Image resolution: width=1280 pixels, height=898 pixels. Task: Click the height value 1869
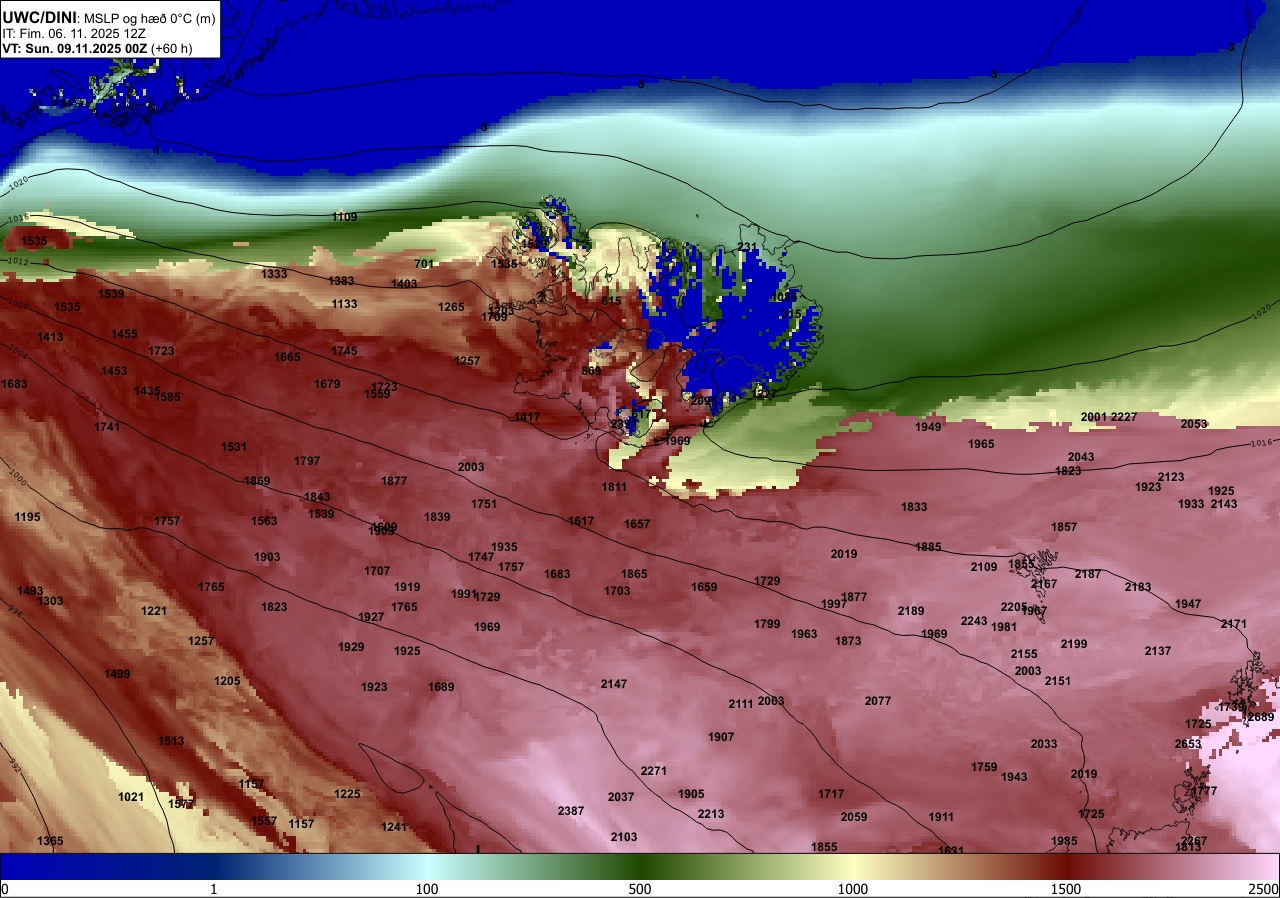pyautogui.click(x=257, y=481)
